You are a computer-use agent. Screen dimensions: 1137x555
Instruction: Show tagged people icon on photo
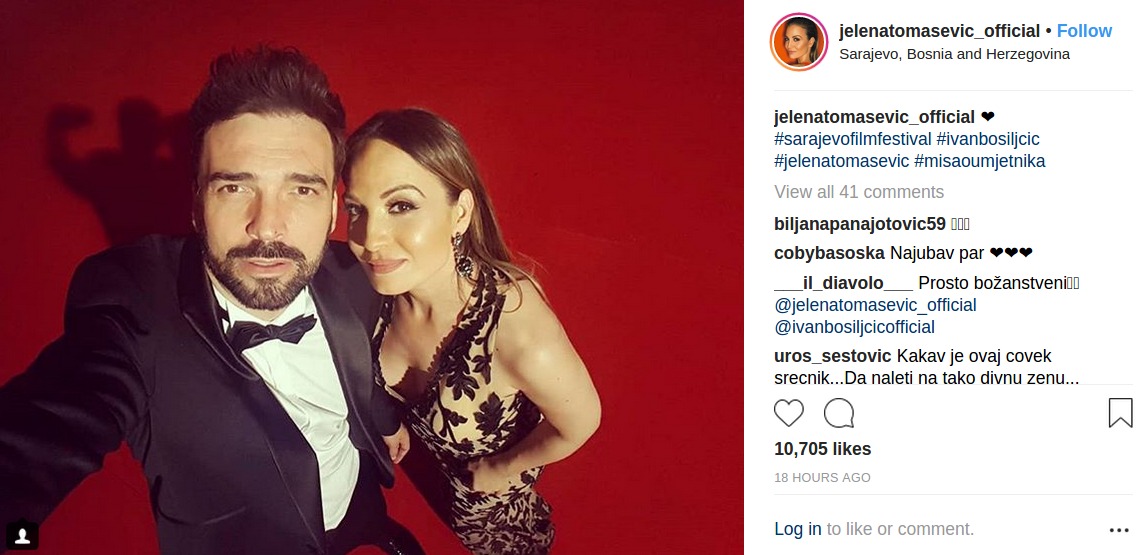23,536
